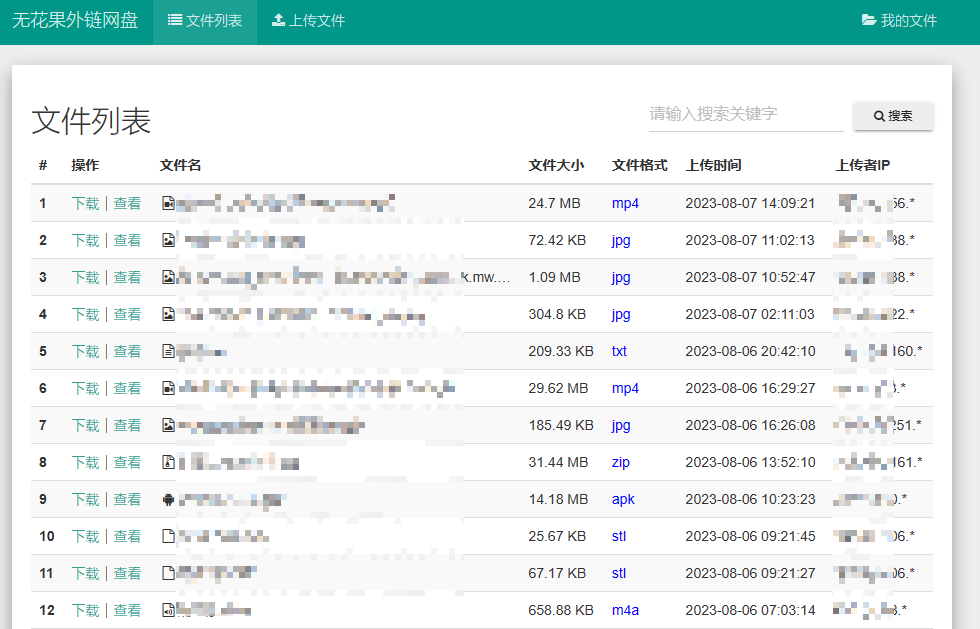This screenshot has width=980, height=629.
Task: Click the zip format link in row 8
Action: (621, 463)
